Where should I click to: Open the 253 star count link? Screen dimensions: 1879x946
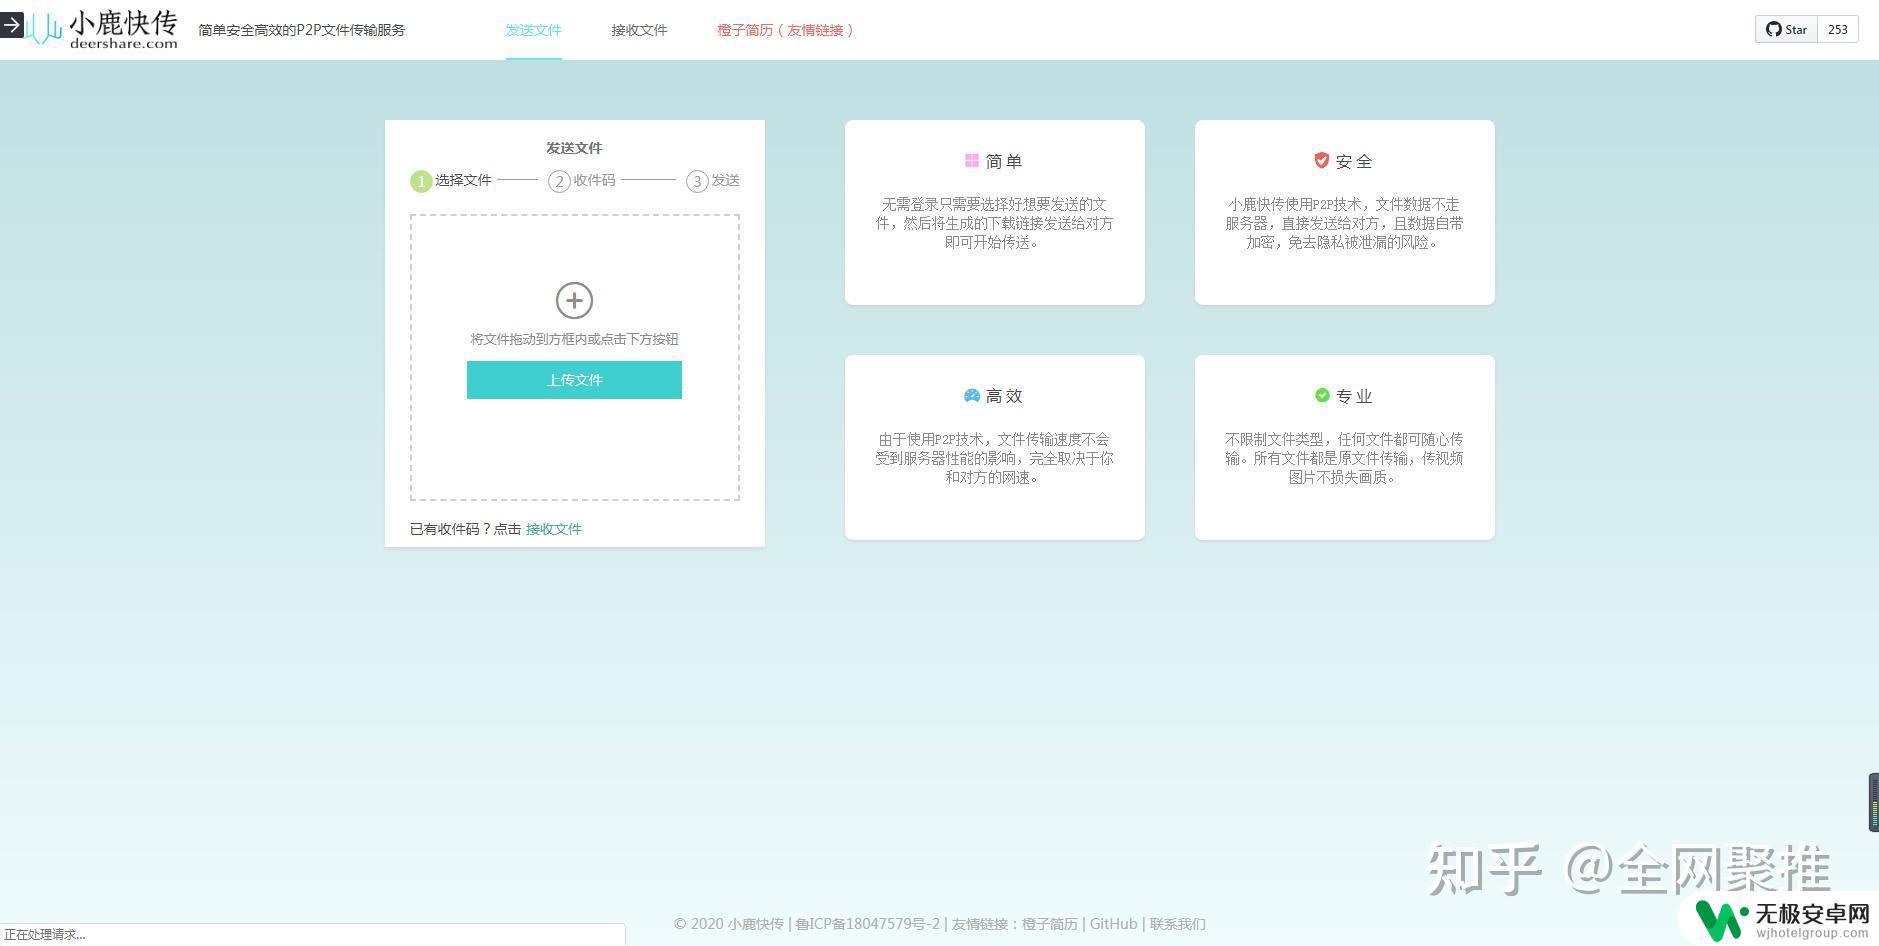(x=1838, y=29)
